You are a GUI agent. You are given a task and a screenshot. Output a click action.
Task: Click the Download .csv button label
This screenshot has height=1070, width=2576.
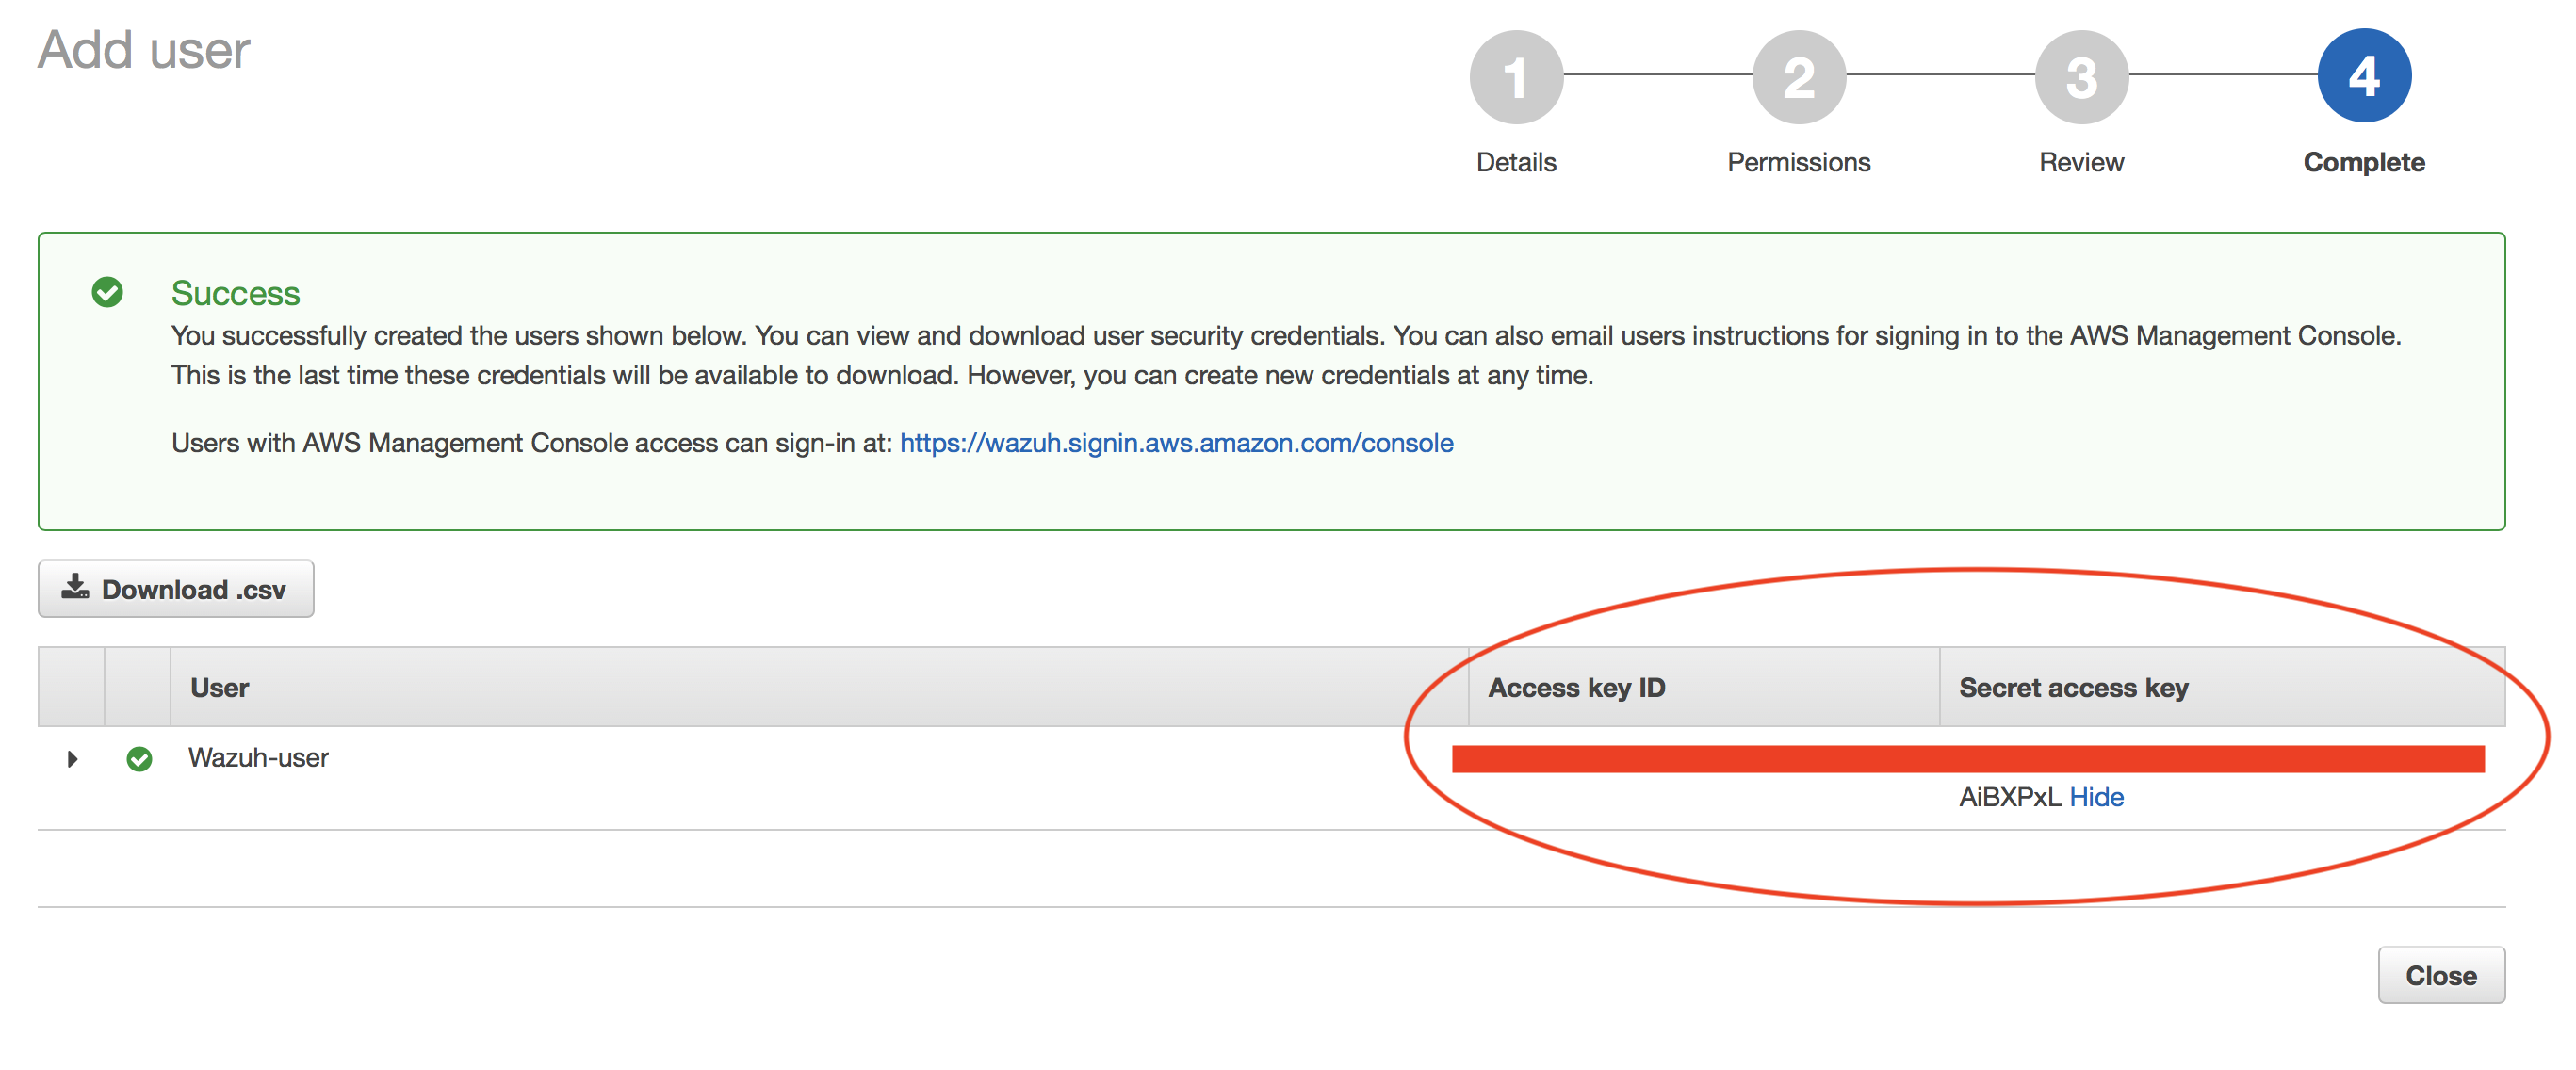[194, 590]
